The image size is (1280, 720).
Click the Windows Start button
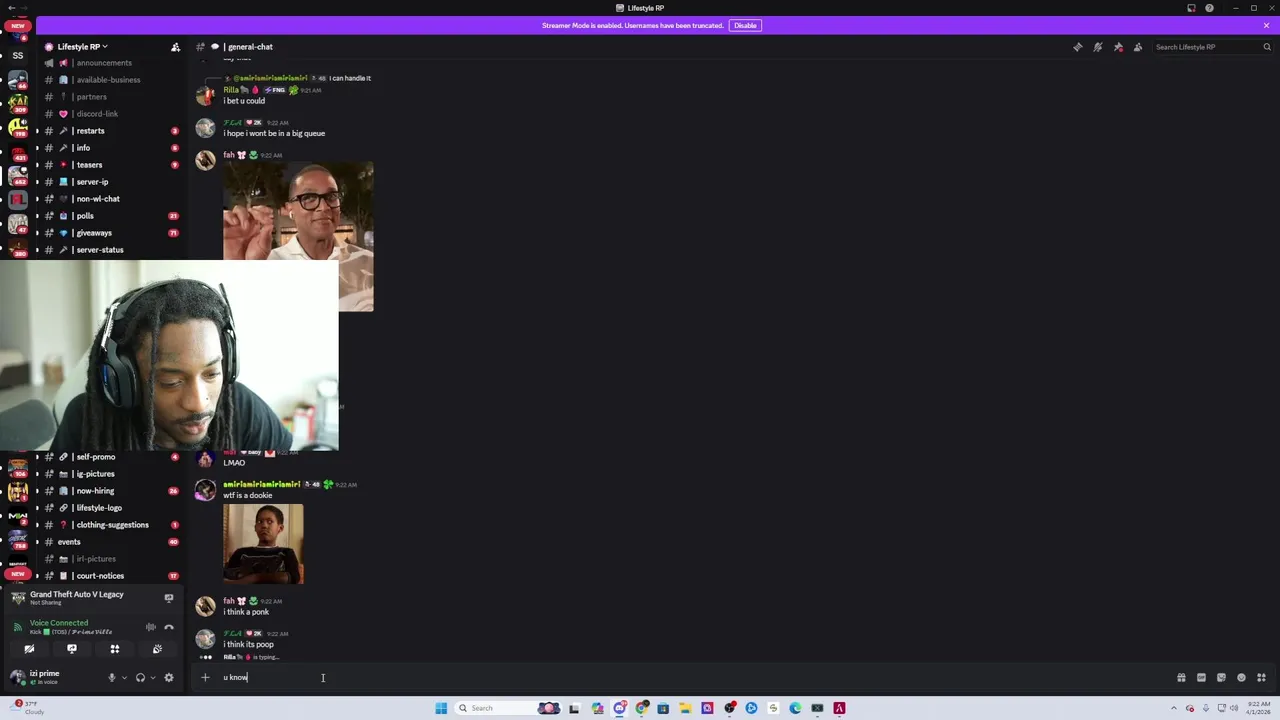pos(441,708)
